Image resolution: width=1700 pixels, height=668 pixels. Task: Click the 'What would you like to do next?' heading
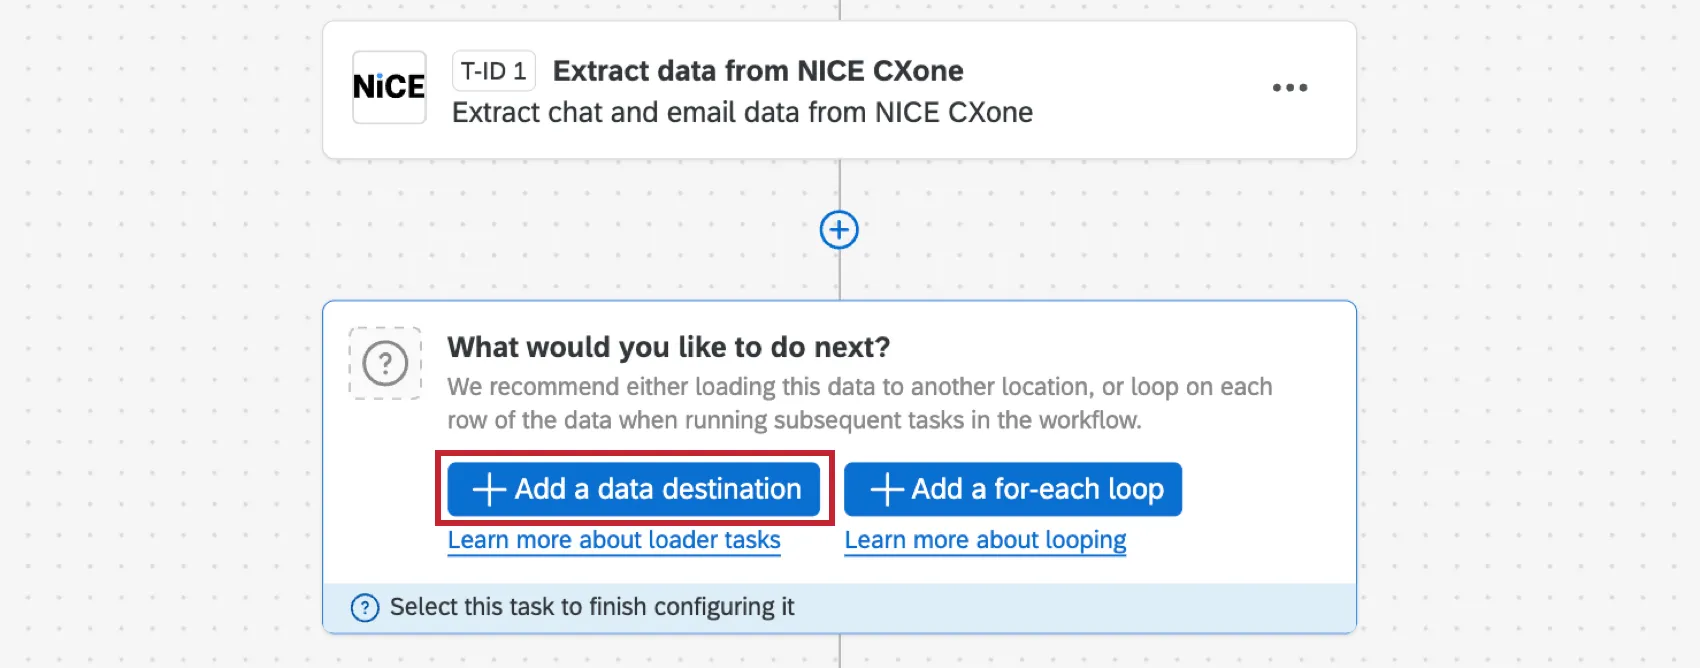tap(668, 347)
